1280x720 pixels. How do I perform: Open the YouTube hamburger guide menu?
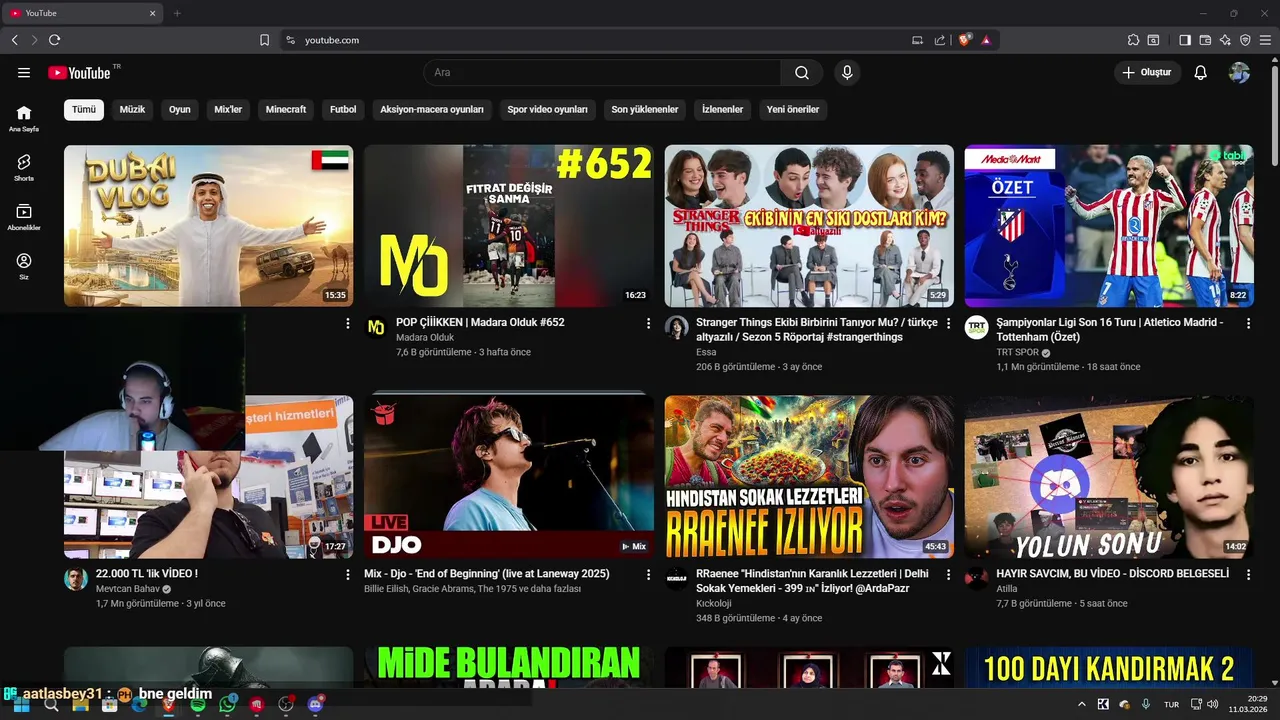(x=24, y=73)
